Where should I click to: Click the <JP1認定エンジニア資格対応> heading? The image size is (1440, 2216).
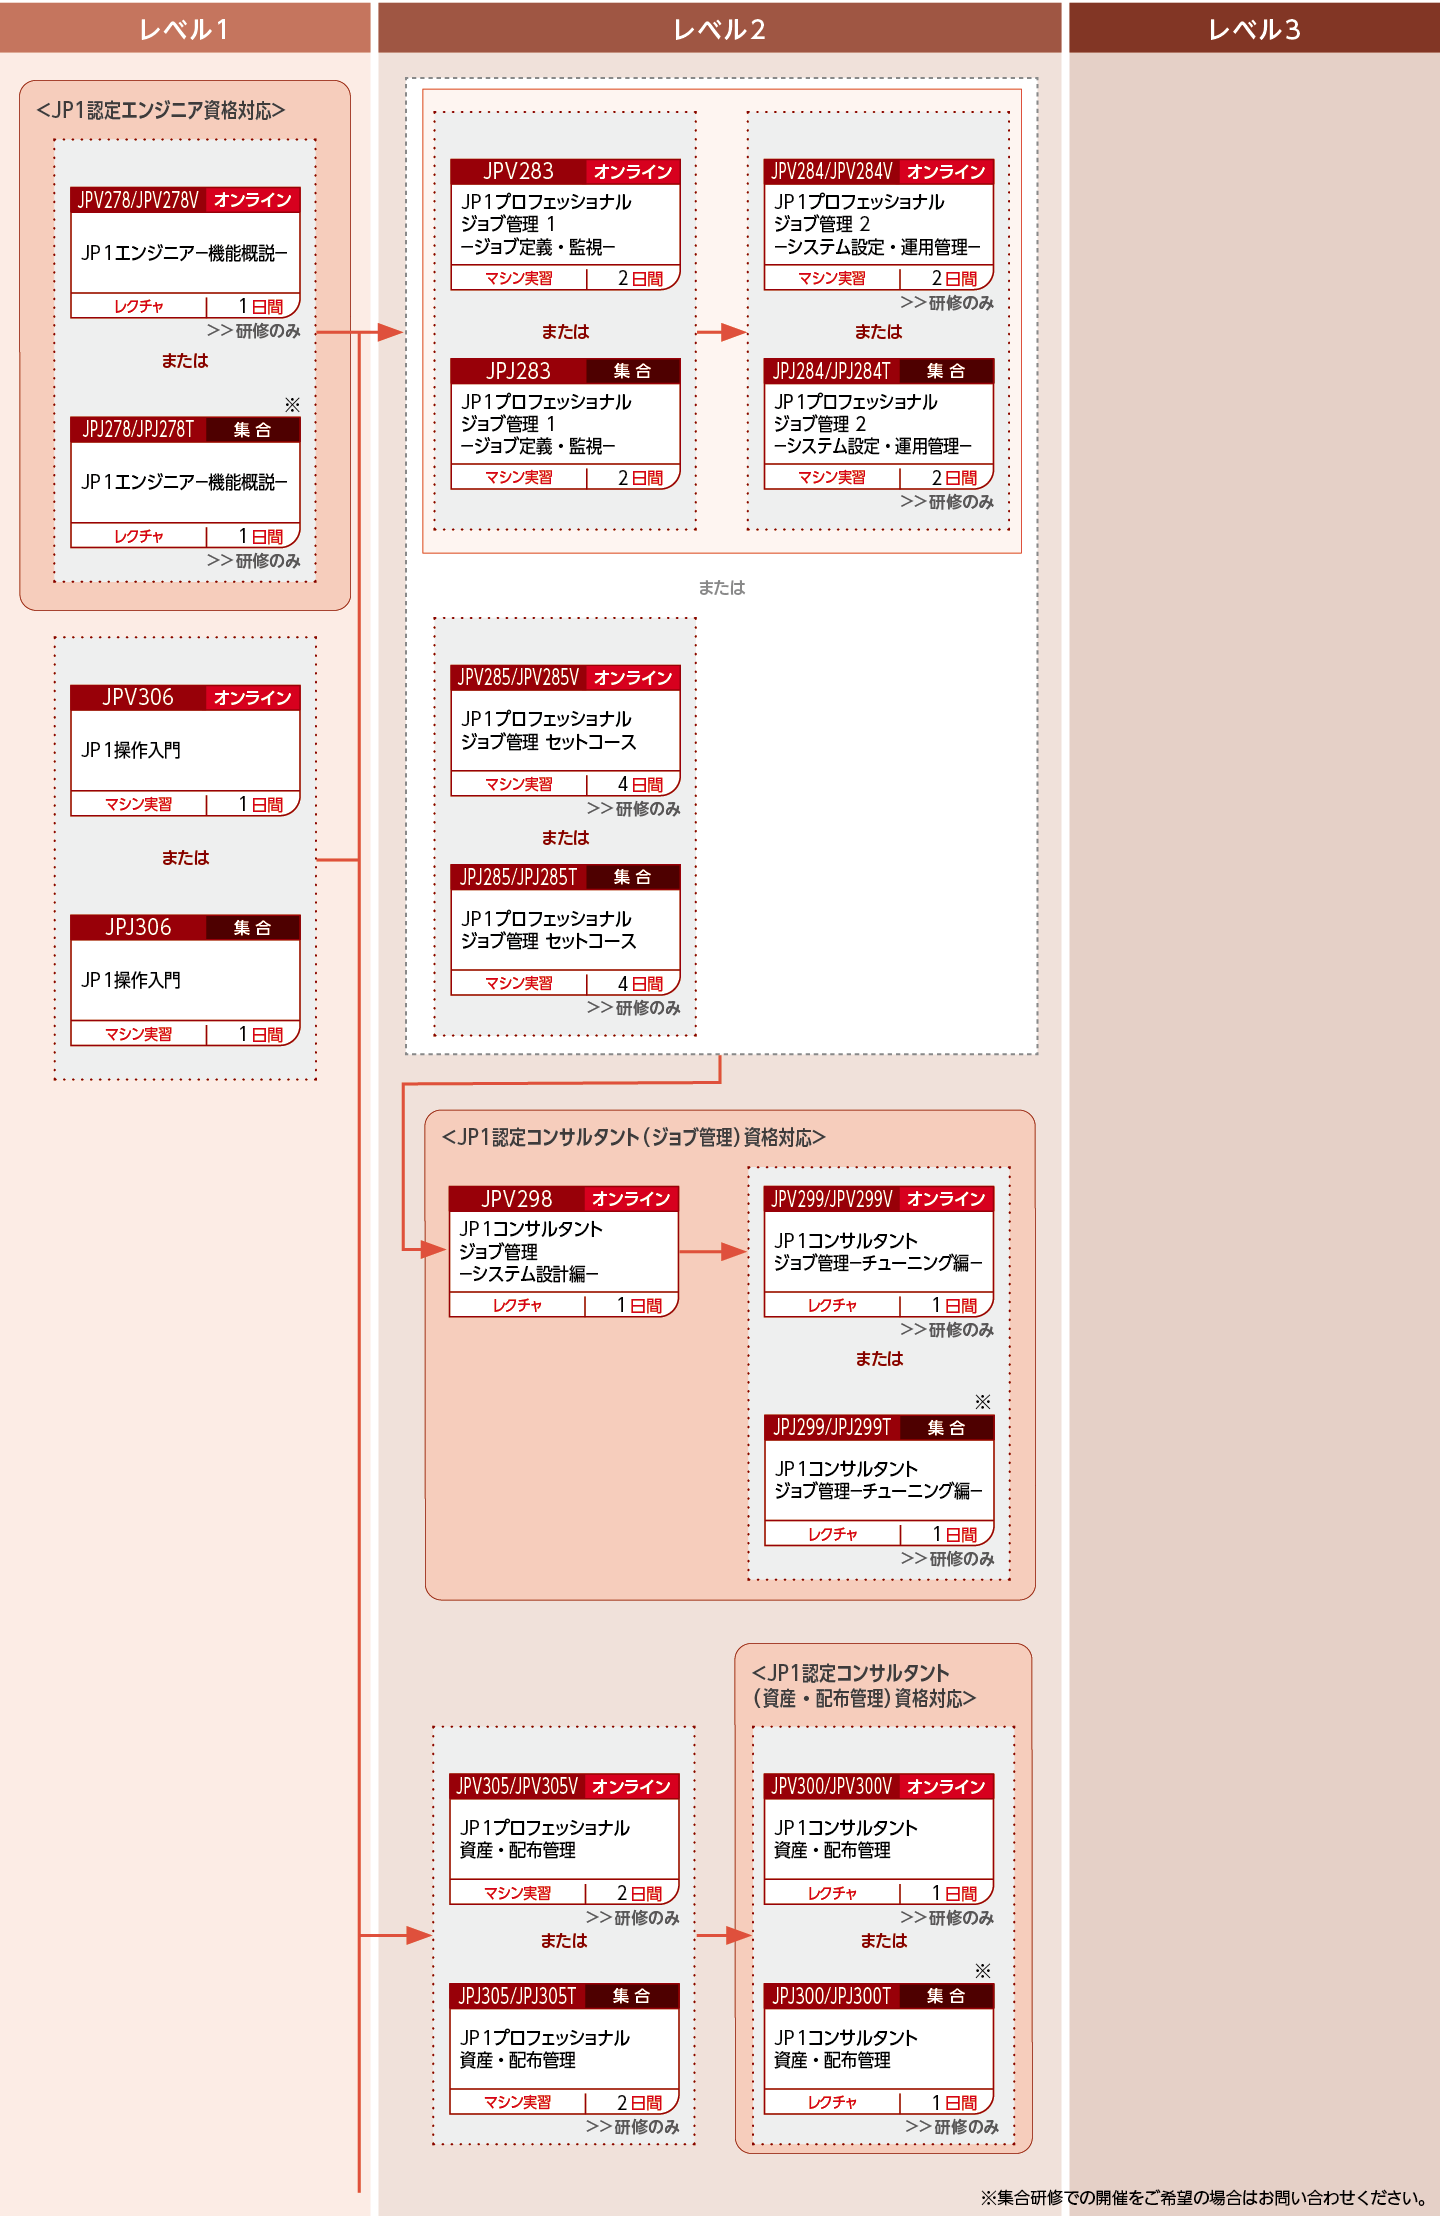(x=161, y=110)
